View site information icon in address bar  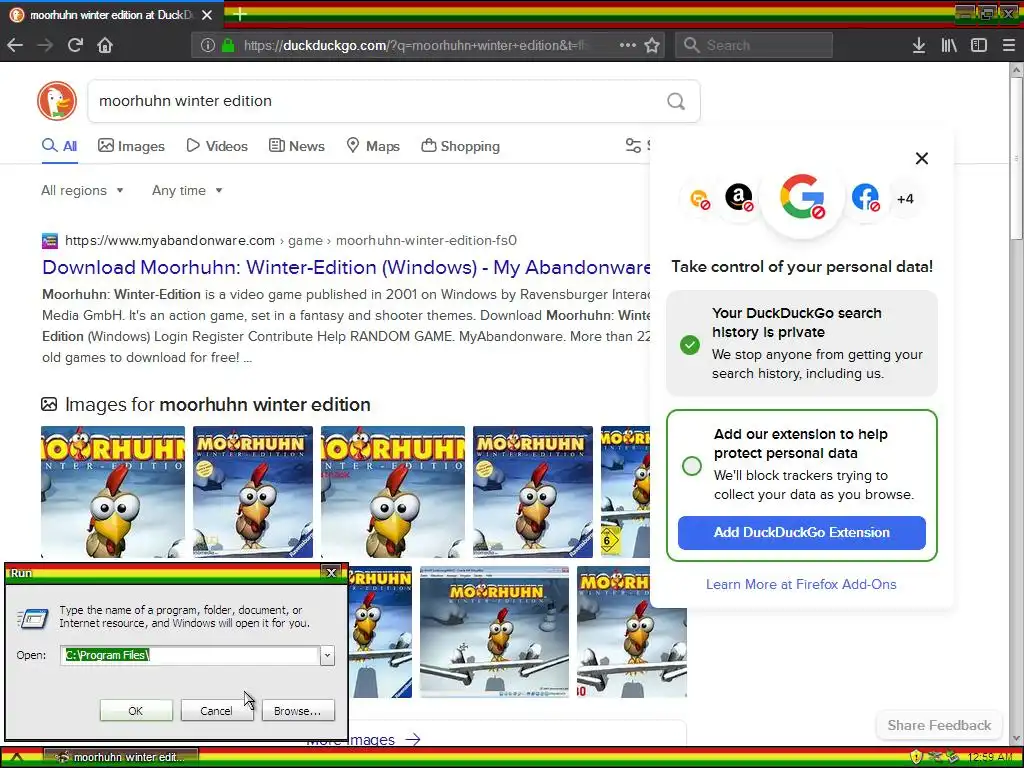click(208, 45)
